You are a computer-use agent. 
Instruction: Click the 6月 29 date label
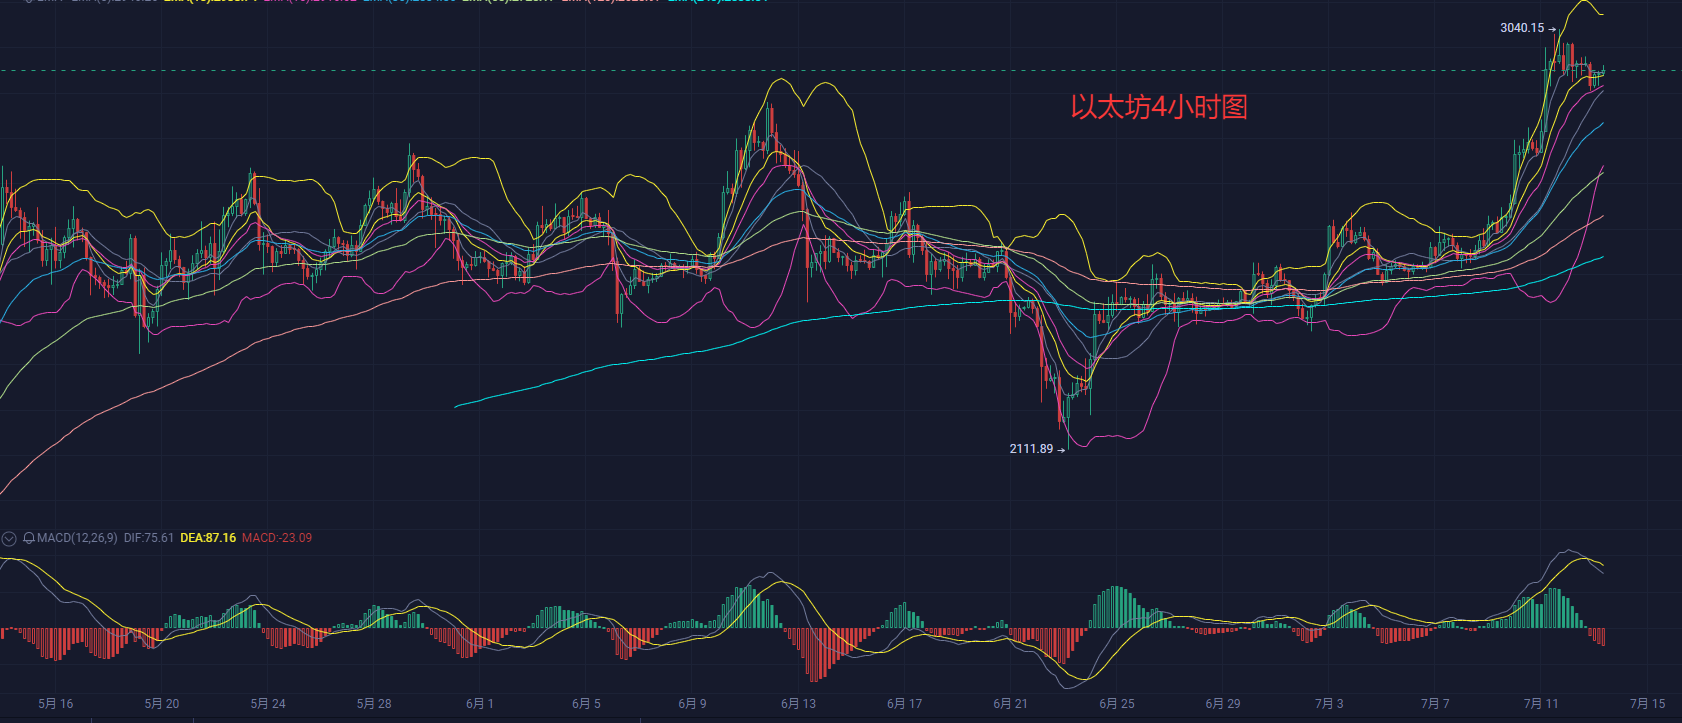pyautogui.click(x=1223, y=704)
